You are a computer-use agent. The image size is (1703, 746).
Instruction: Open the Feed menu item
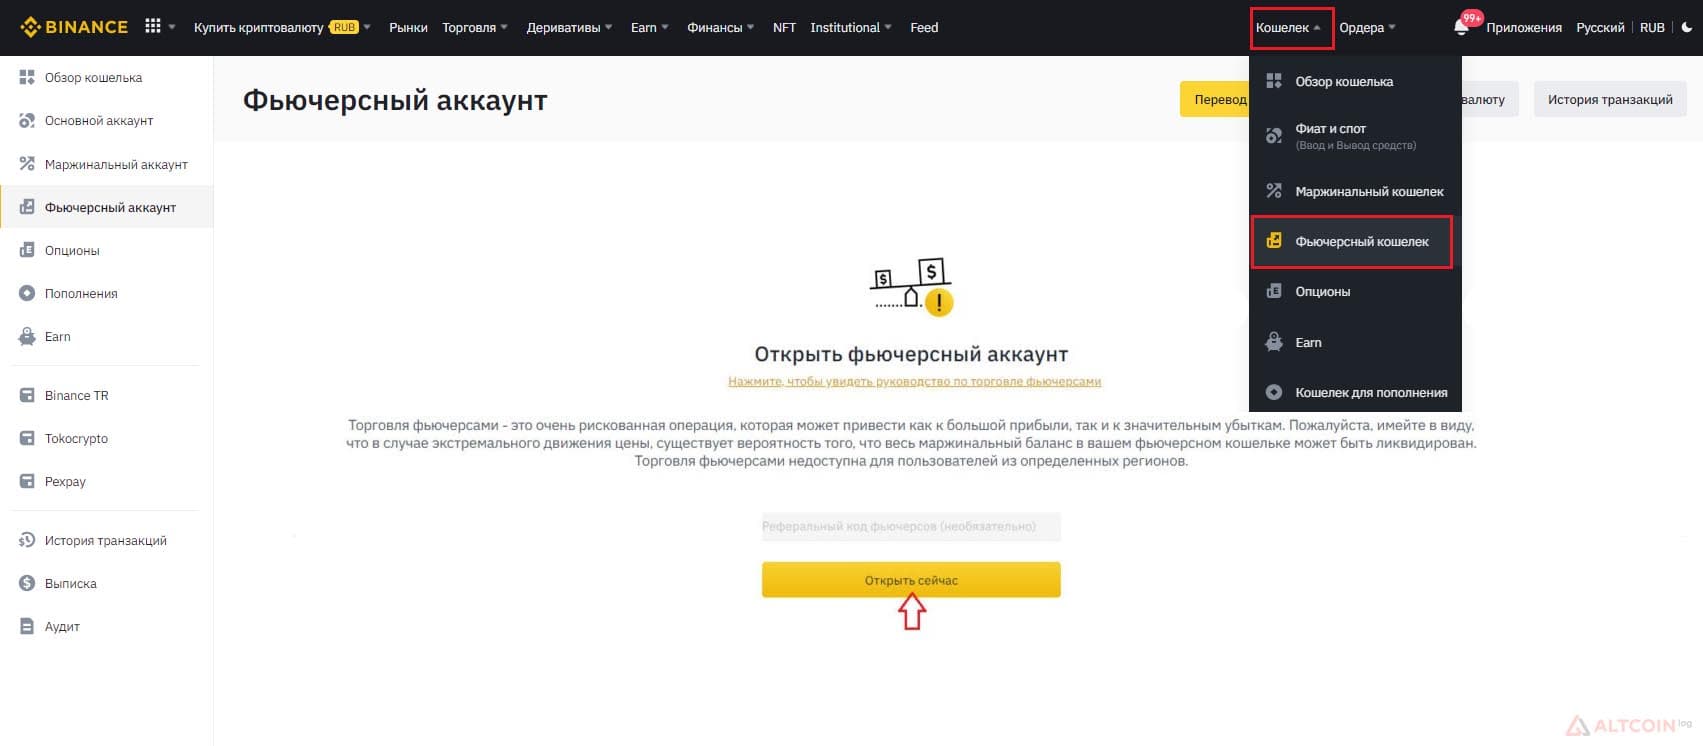pos(924,27)
